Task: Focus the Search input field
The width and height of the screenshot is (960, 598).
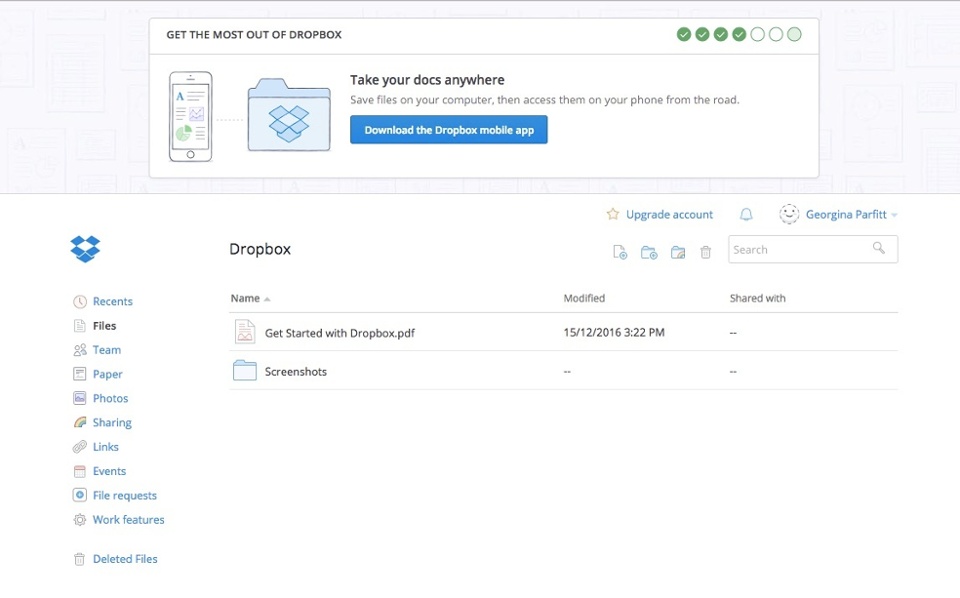Action: pos(813,250)
